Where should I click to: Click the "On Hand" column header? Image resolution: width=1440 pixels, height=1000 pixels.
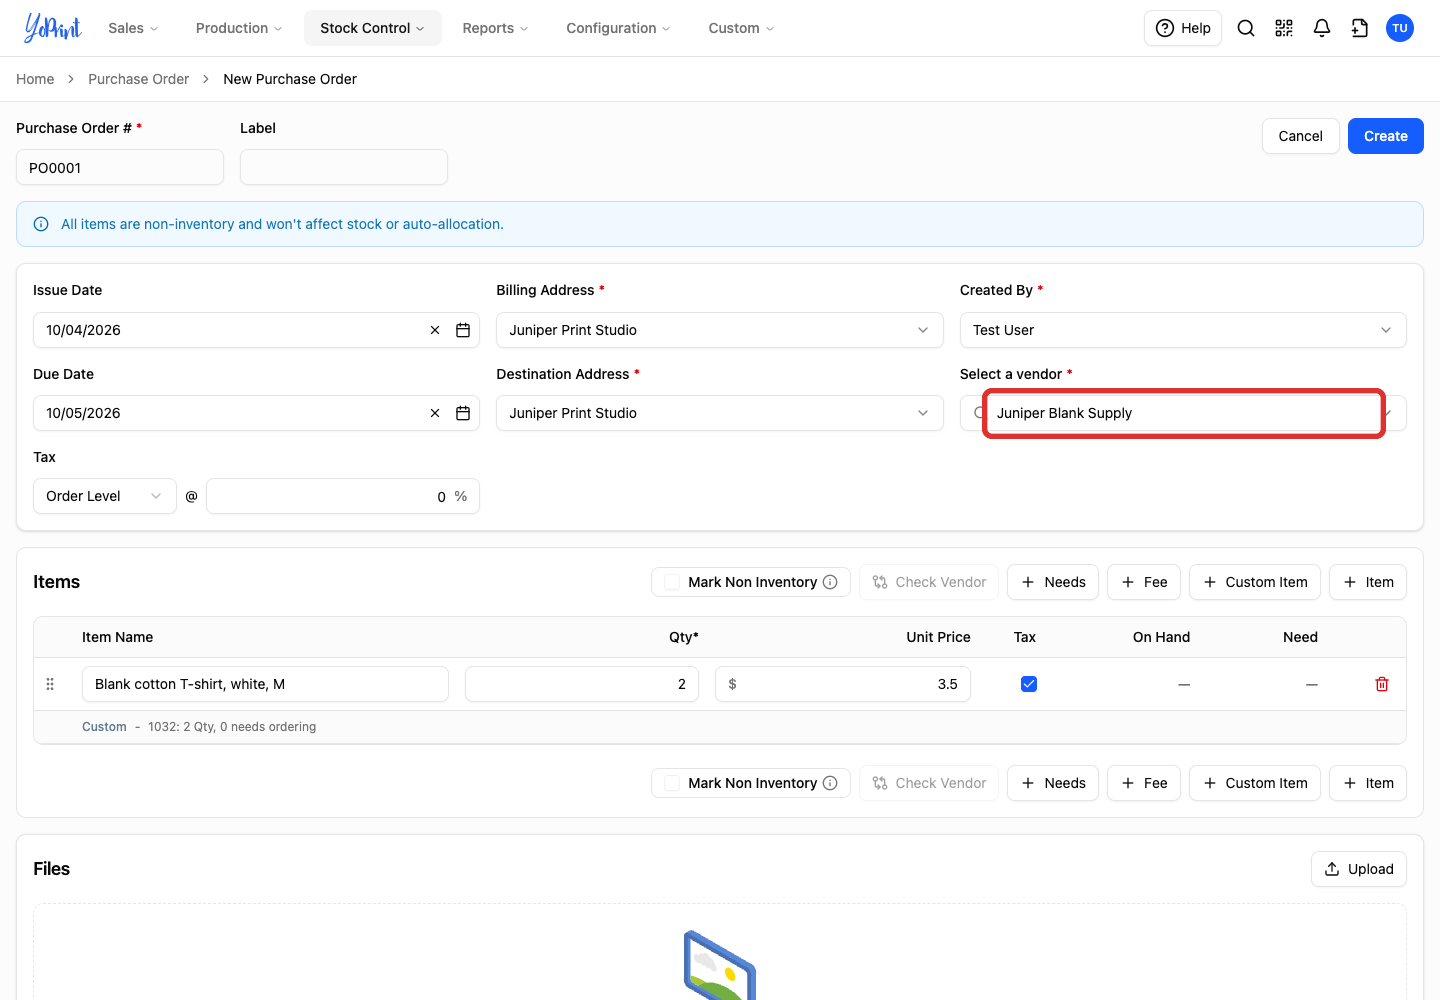[1161, 637]
